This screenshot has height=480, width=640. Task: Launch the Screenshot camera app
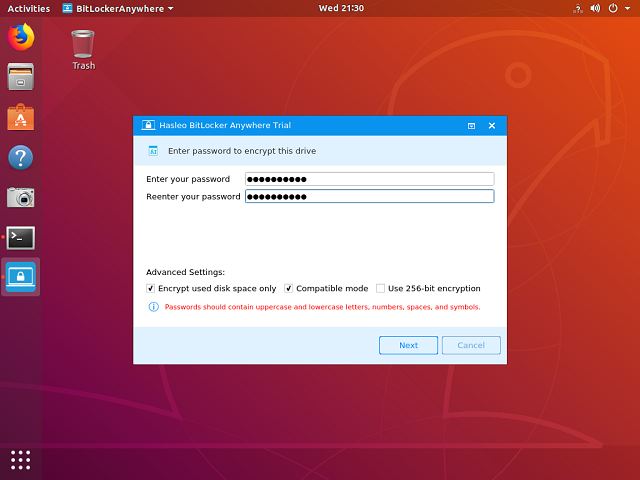coord(21,197)
